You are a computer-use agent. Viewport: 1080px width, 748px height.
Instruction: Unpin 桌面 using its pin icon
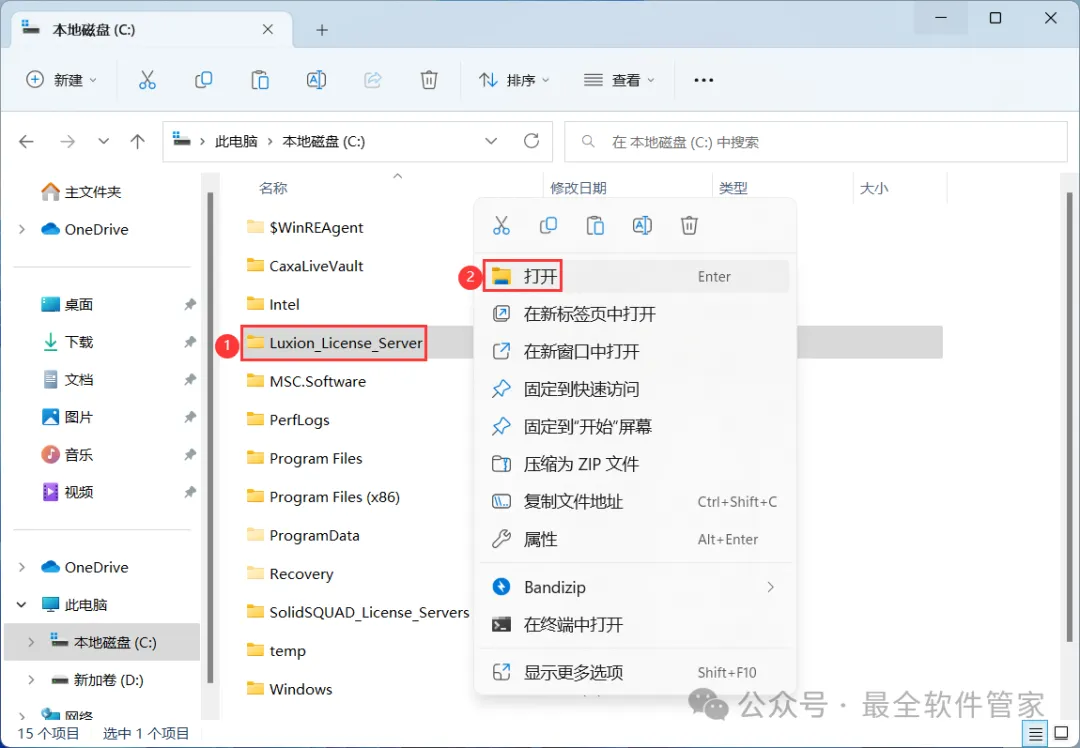coord(190,304)
